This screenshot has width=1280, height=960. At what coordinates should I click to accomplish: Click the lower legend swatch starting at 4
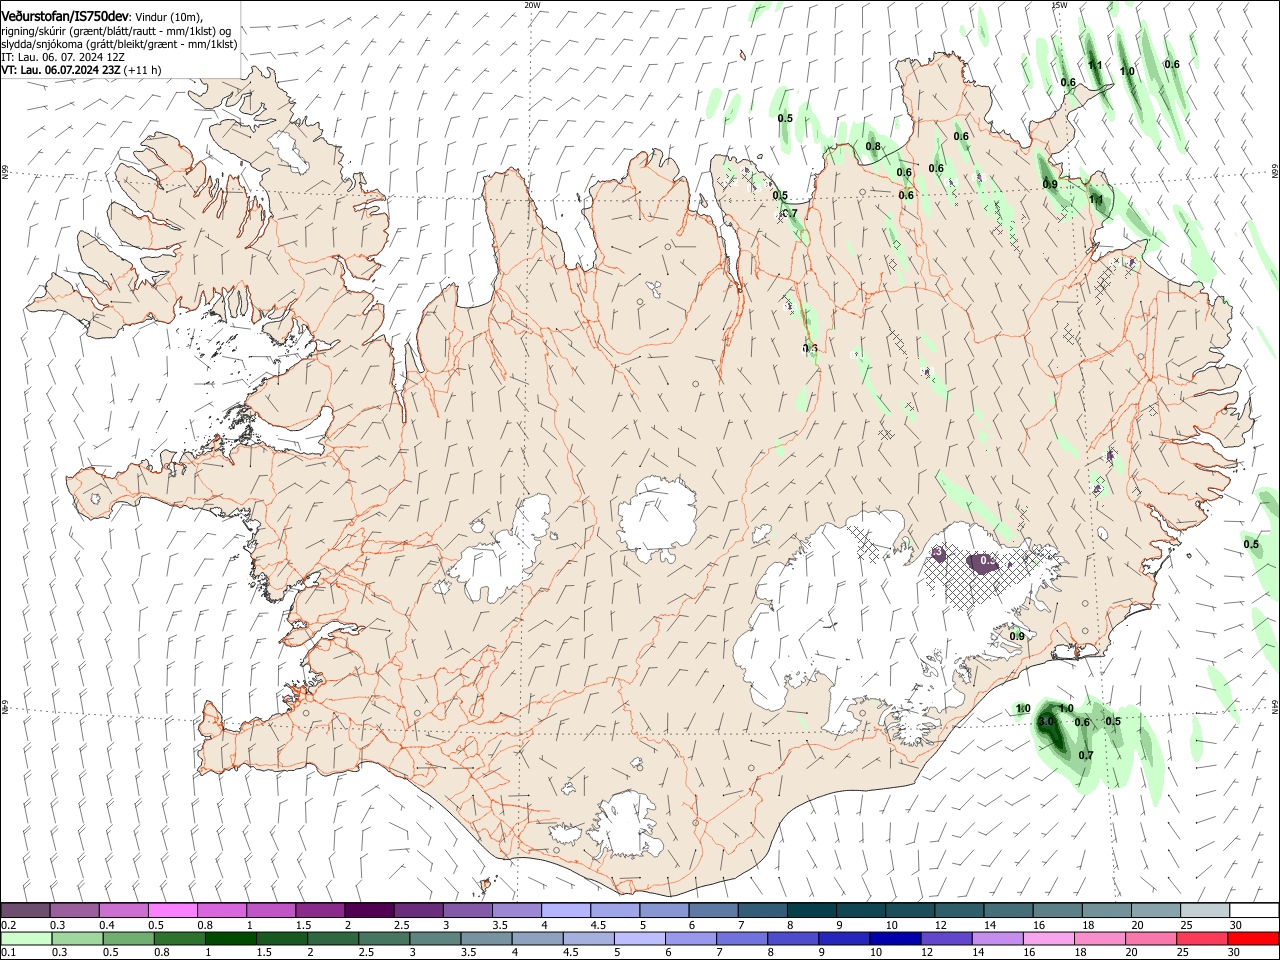tap(536, 938)
